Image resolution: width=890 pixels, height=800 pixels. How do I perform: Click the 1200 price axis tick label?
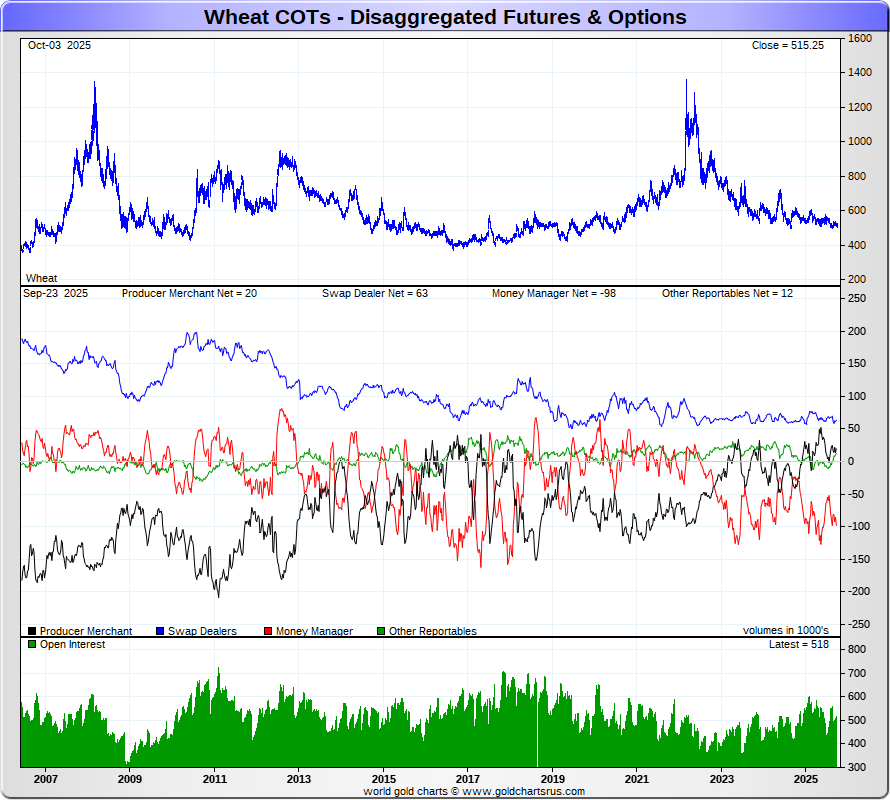click(x=860, y=107)
